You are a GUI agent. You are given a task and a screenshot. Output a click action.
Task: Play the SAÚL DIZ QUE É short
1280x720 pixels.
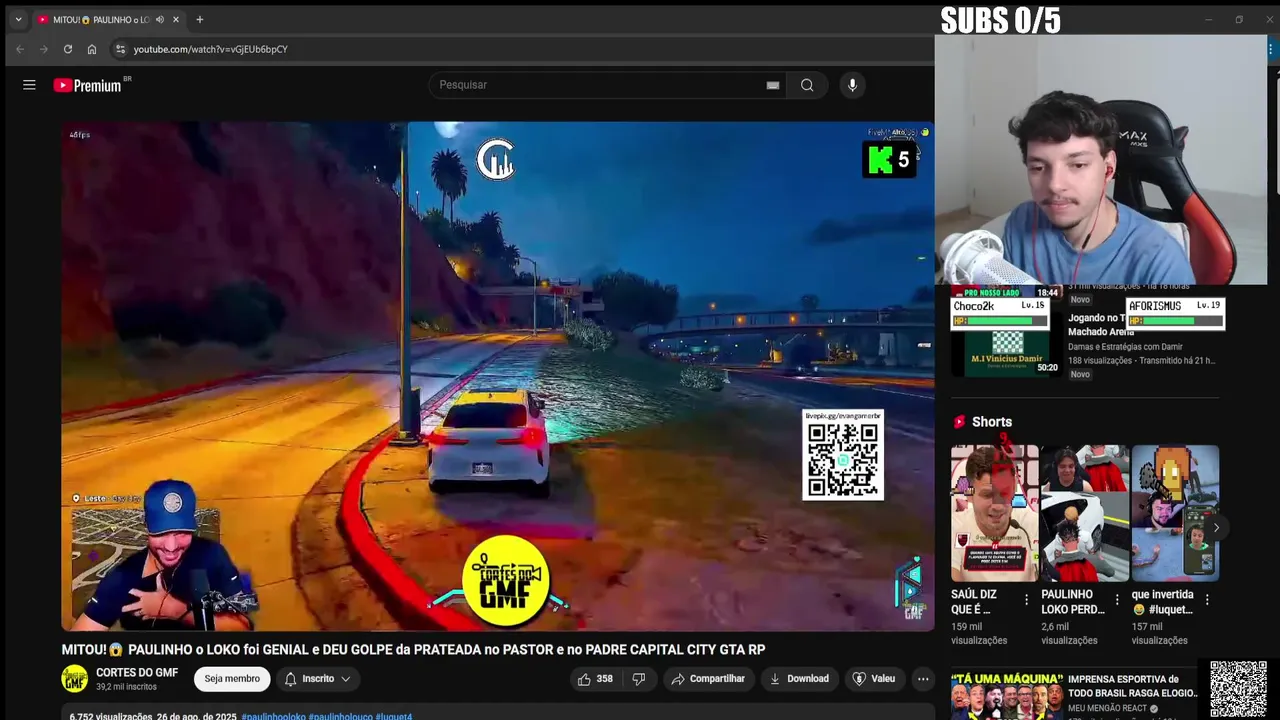point(994,513)
